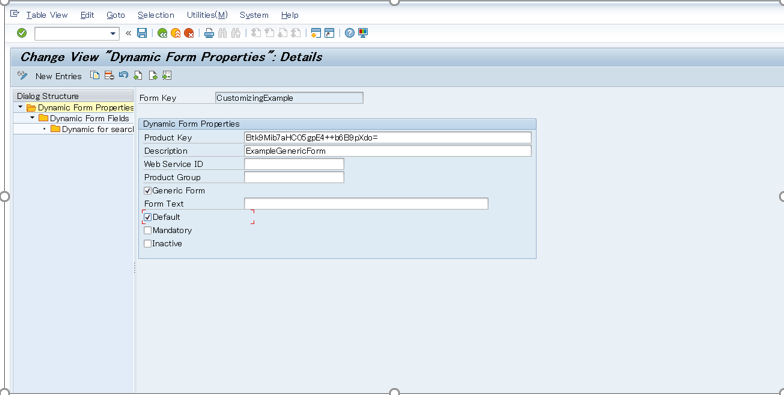Click the Last Page icon
This screenshot has height=395, width=784.
pyautogui.click(x=296, y=33)
